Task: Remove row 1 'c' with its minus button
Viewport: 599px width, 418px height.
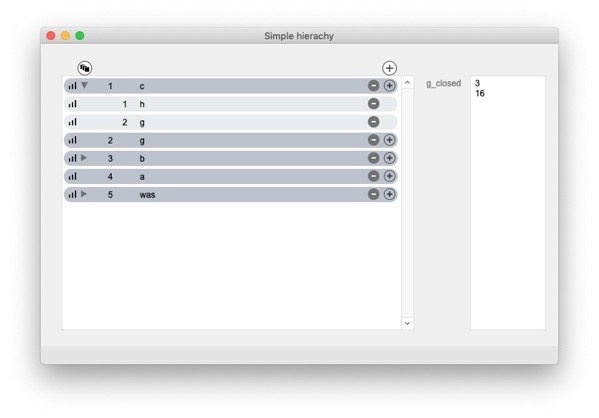Action: click(373, 86)
